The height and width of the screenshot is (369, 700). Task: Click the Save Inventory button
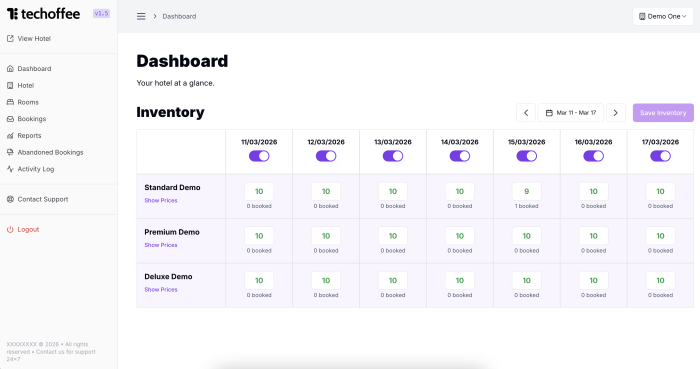663,113
